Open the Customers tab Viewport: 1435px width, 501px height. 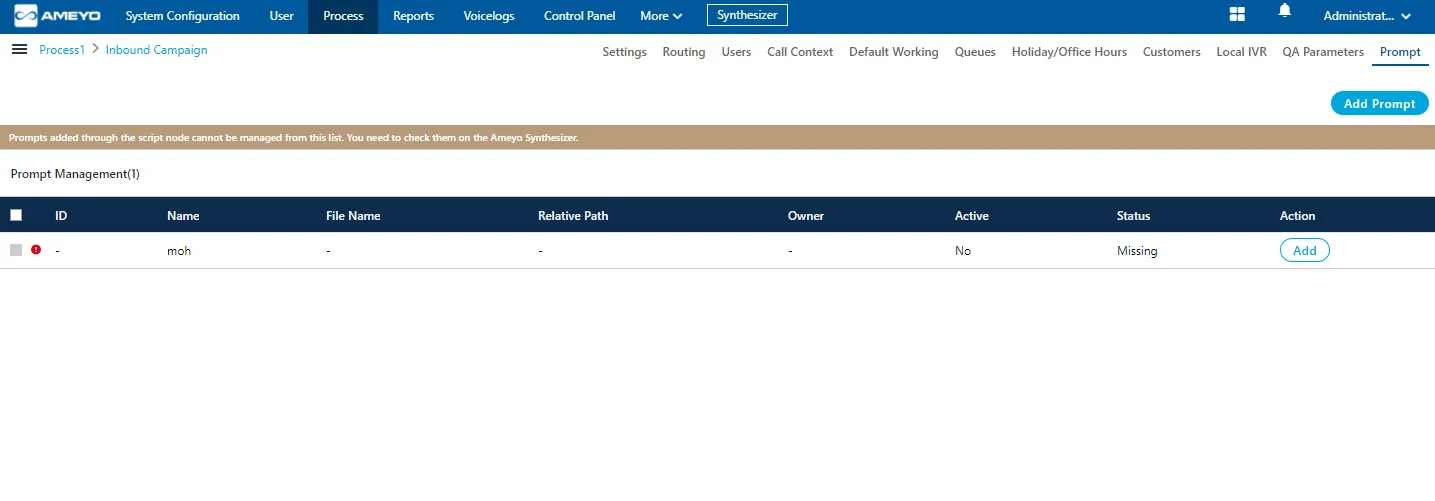pyautogui.click(x=1172, y=52)
